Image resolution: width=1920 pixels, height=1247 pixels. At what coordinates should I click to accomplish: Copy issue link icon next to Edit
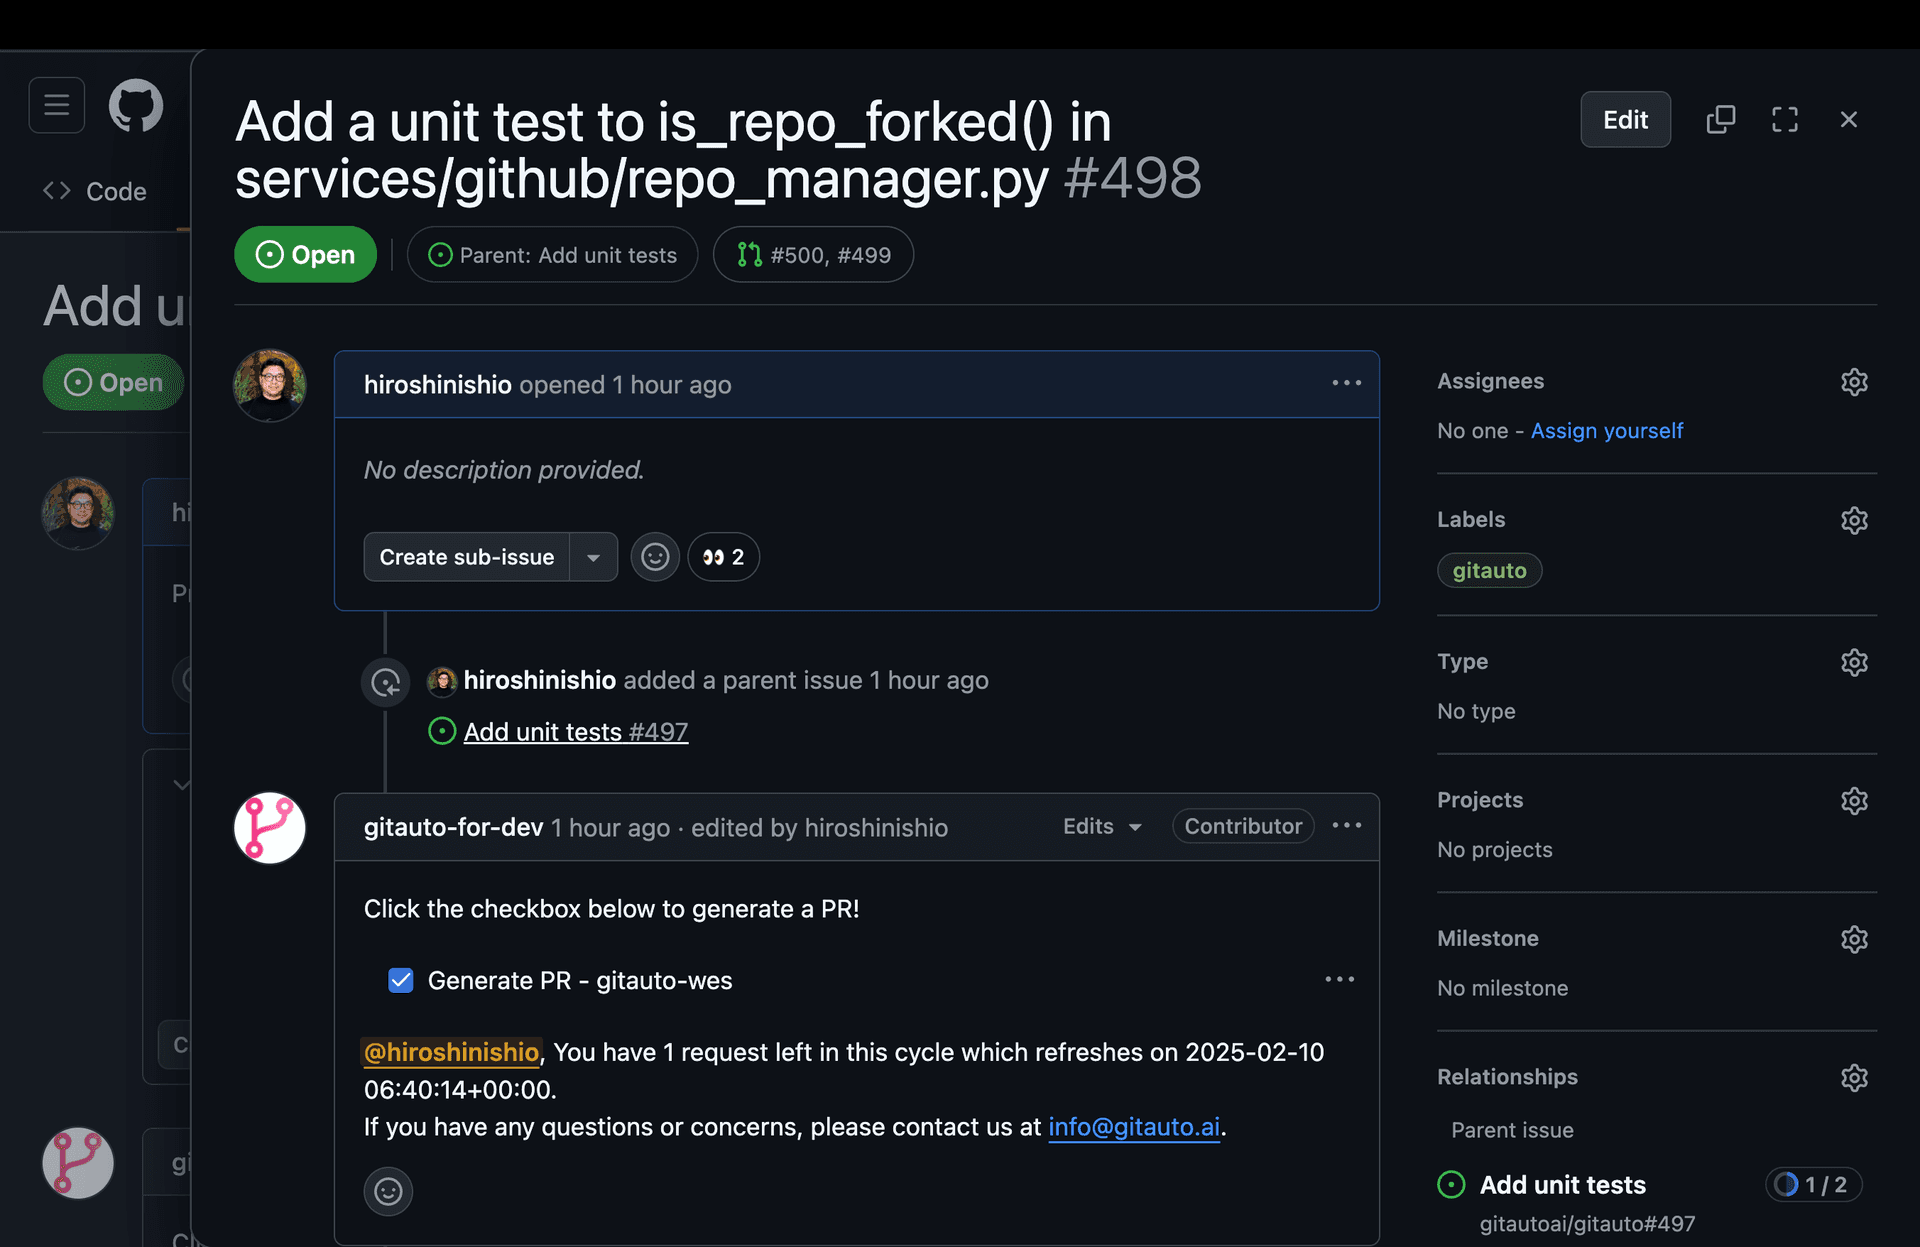coord(1720,120)
